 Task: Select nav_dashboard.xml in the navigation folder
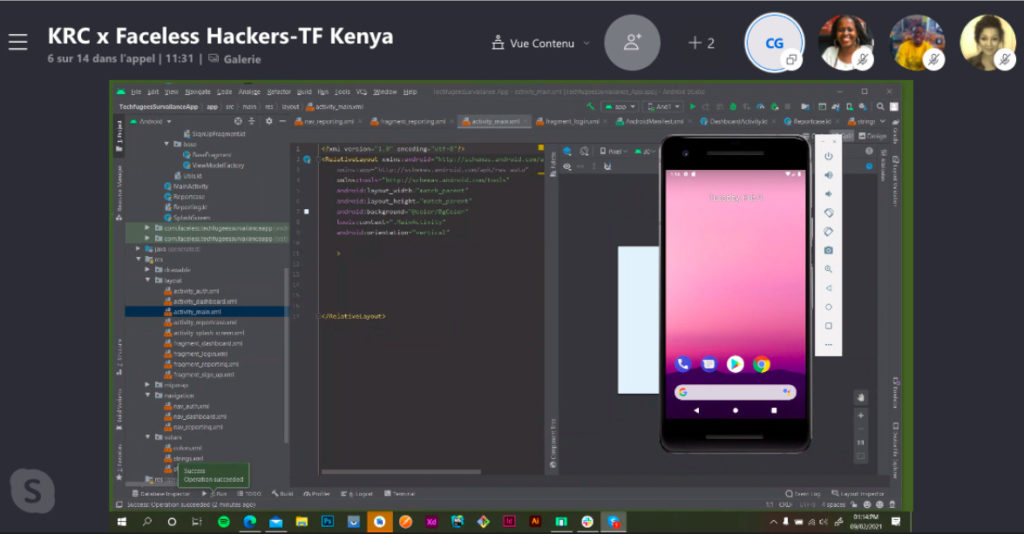click(x=195, y=416)
